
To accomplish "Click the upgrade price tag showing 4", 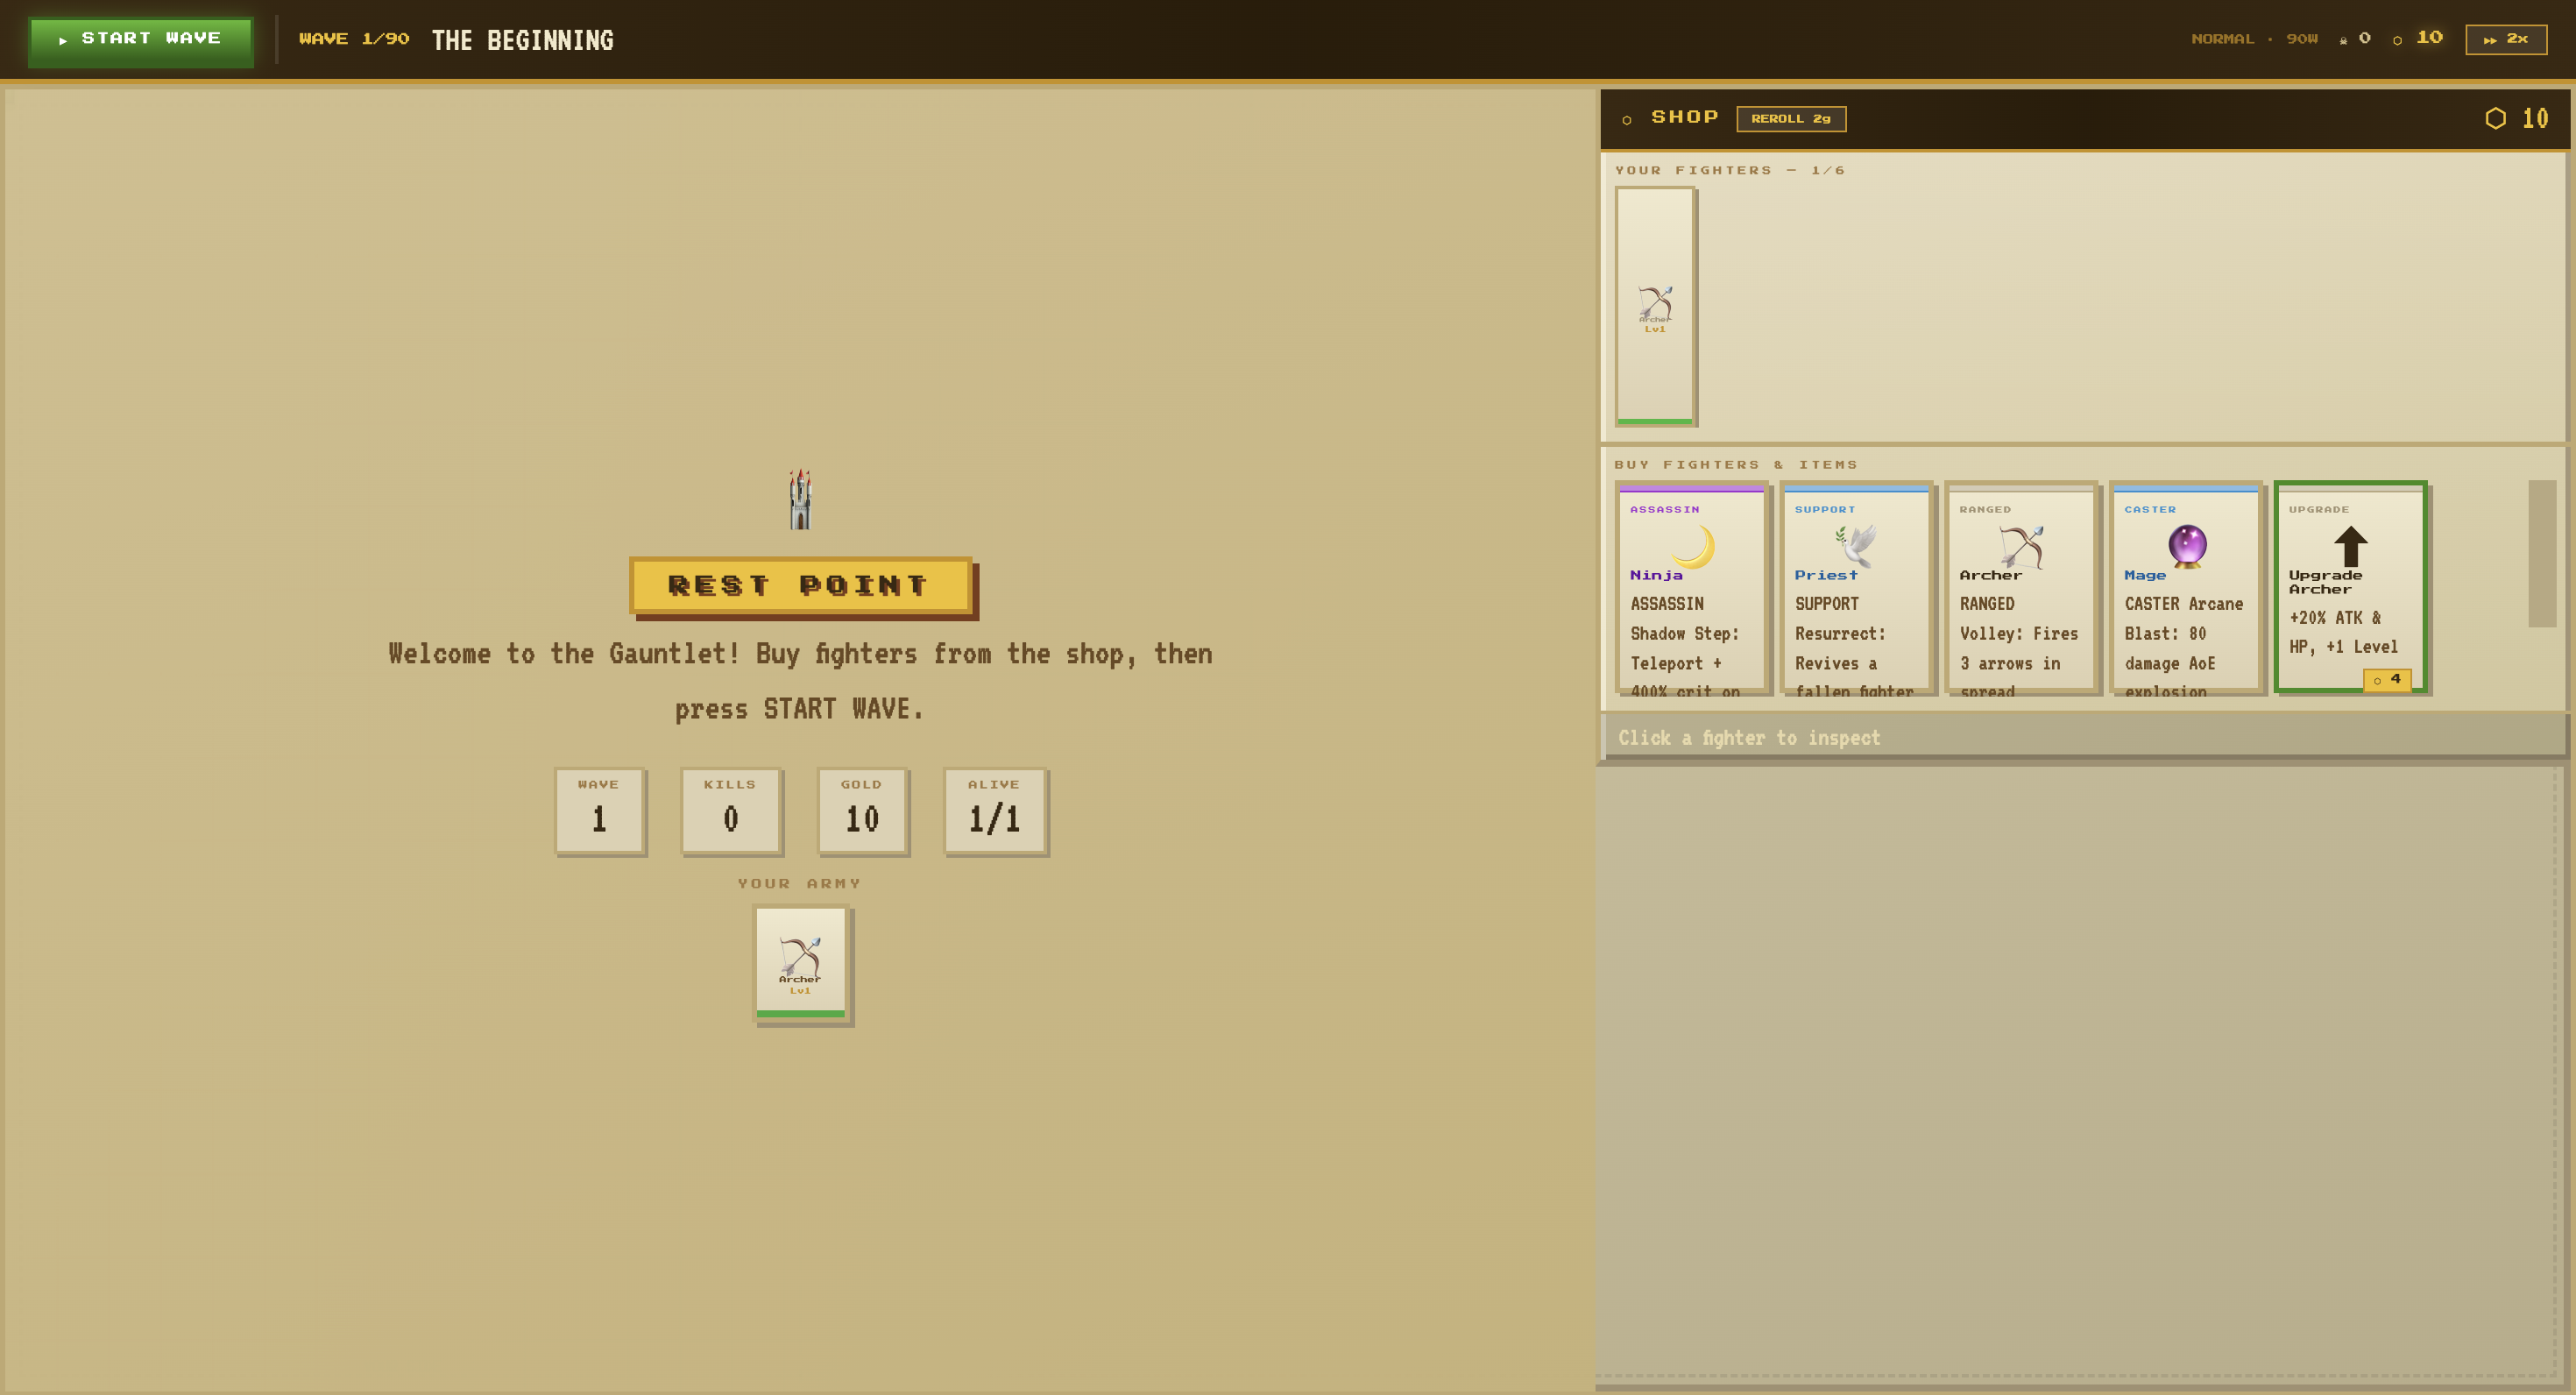I will (x=2386, y=680).
